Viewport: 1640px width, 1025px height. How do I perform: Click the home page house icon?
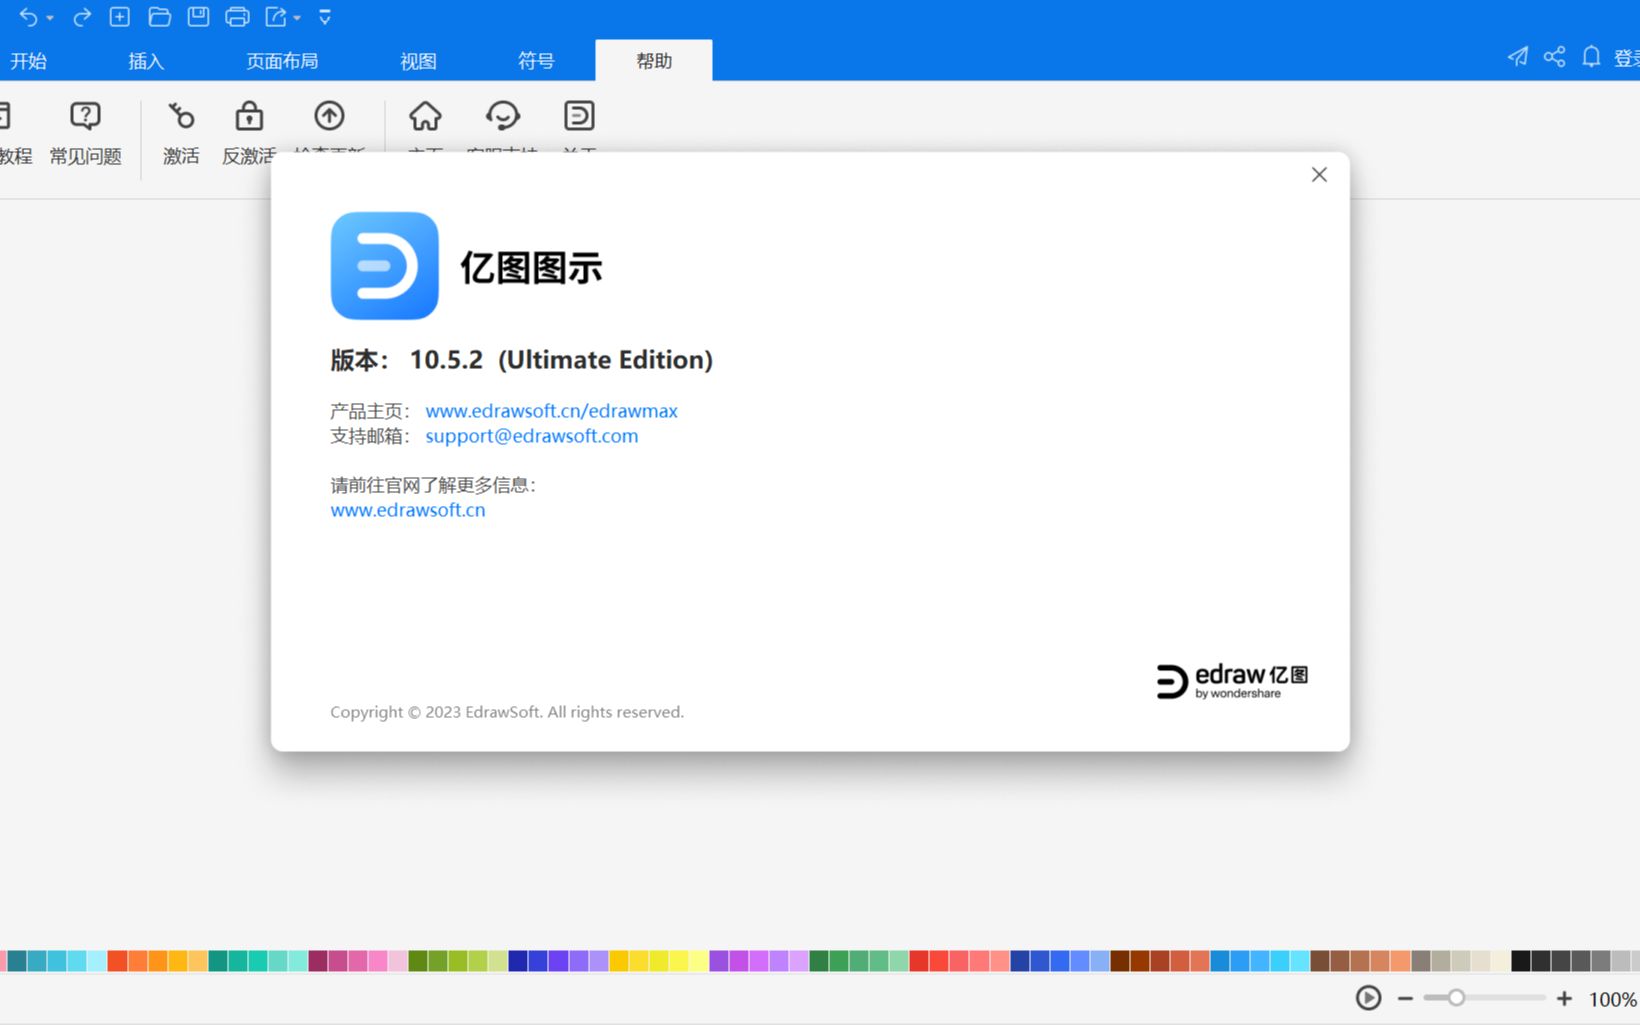point(425,116)
